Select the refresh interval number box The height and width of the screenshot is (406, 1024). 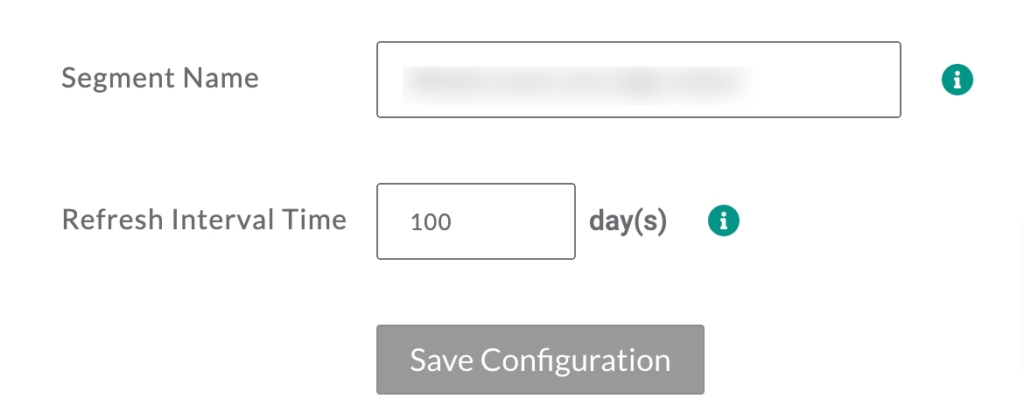click(x=476, y=221)
